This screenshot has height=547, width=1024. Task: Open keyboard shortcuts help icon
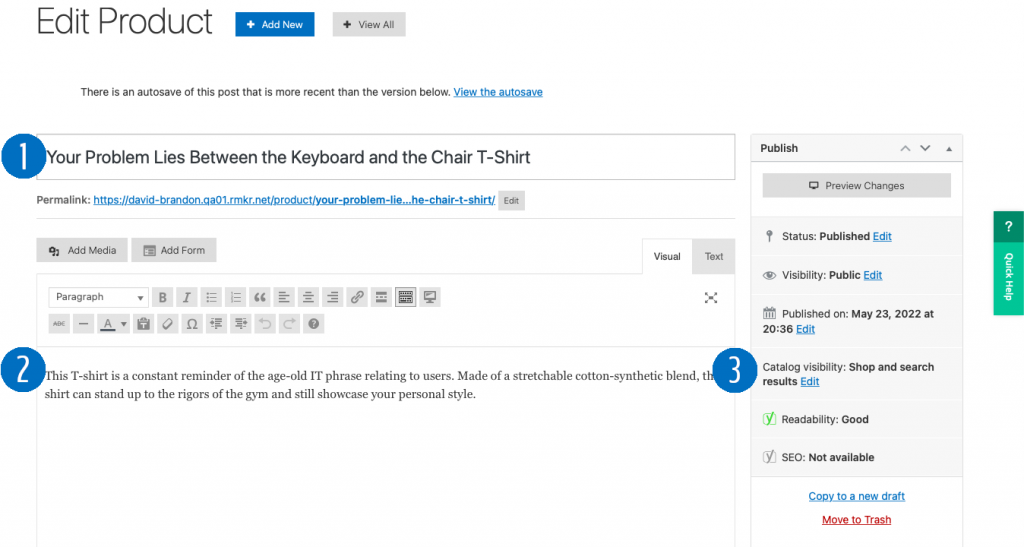314,324
